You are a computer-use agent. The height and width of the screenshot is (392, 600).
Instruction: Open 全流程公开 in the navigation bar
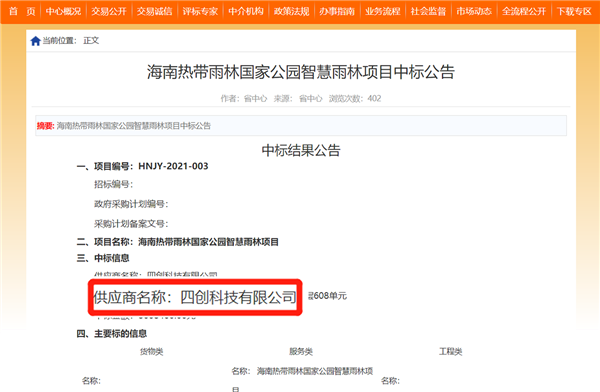point(524,11)
